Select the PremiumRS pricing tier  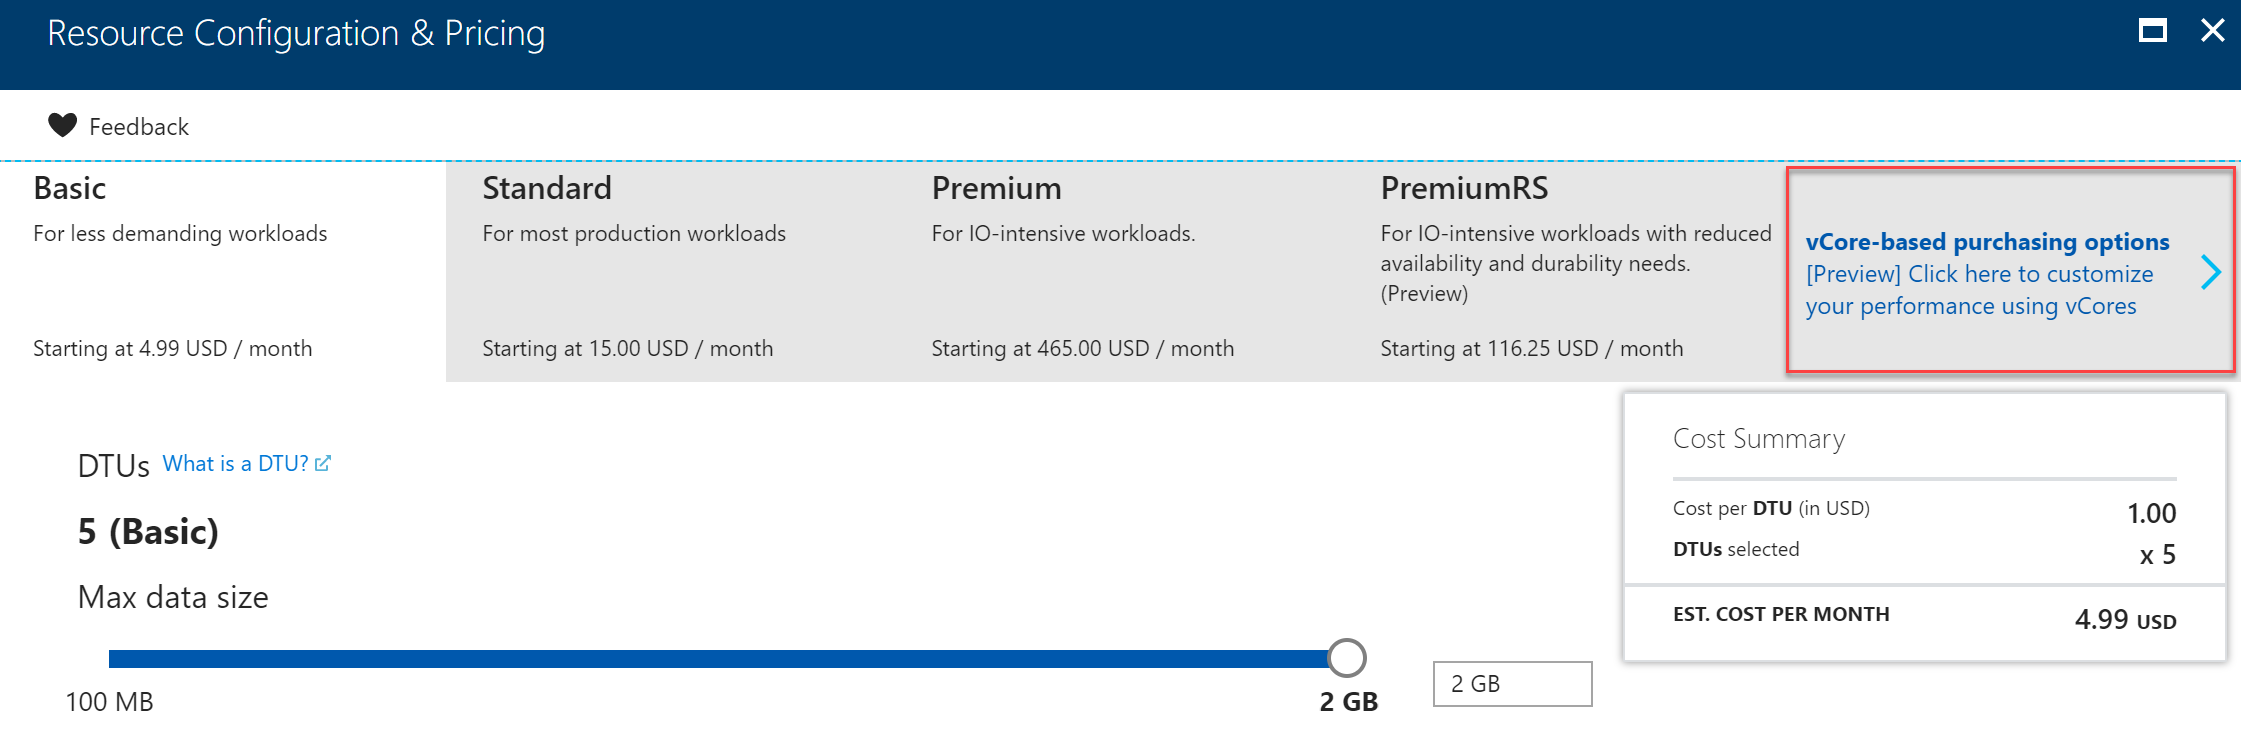click(x=1570, y=270)
